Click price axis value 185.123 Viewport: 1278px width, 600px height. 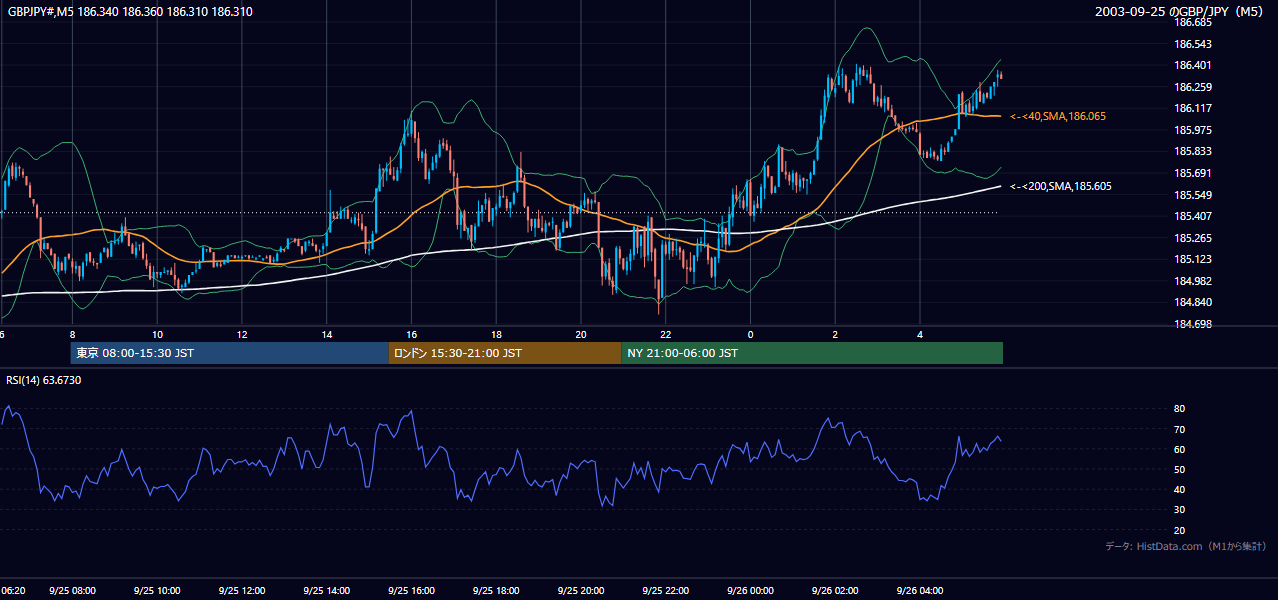click(1193, 259)
